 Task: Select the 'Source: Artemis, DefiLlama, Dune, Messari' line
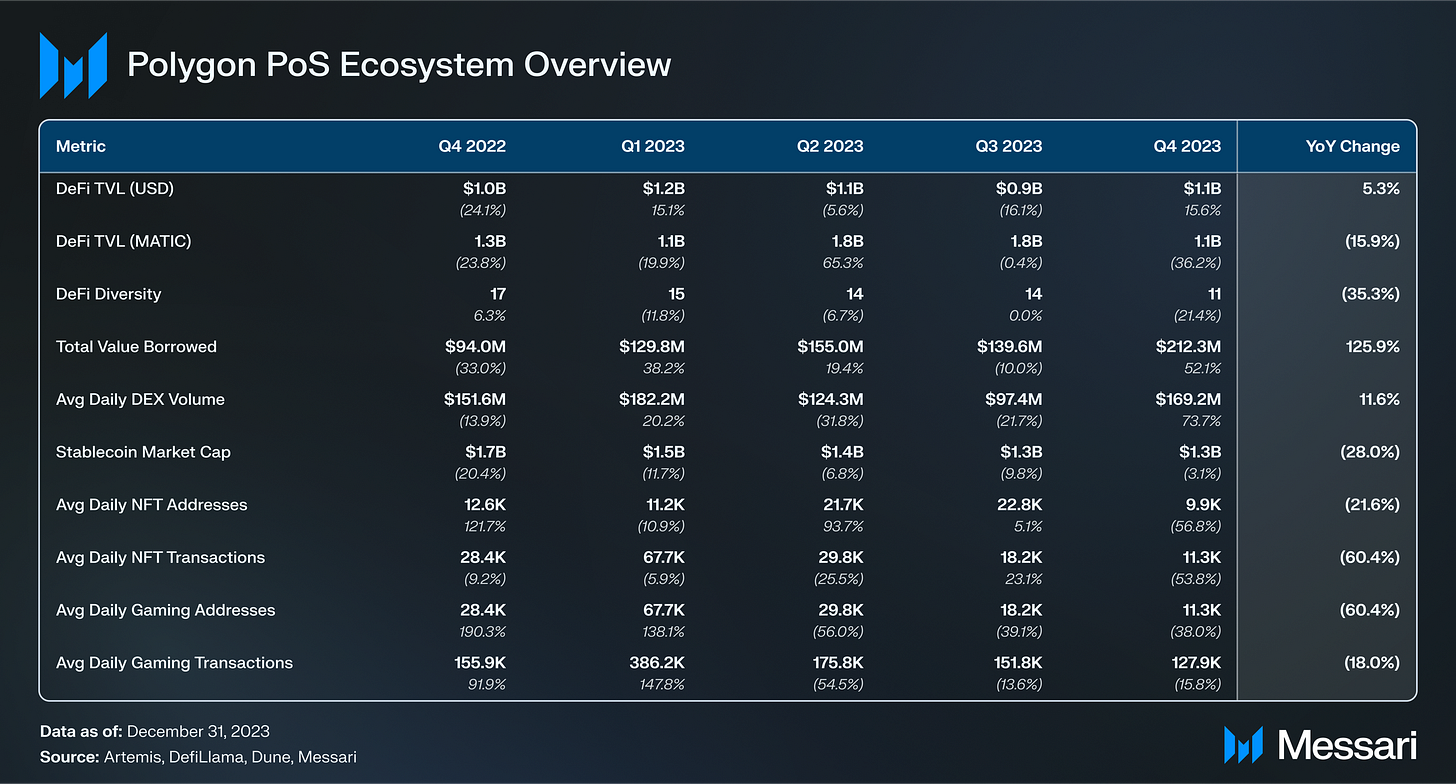pyautogui.click(x=198, y=757)
